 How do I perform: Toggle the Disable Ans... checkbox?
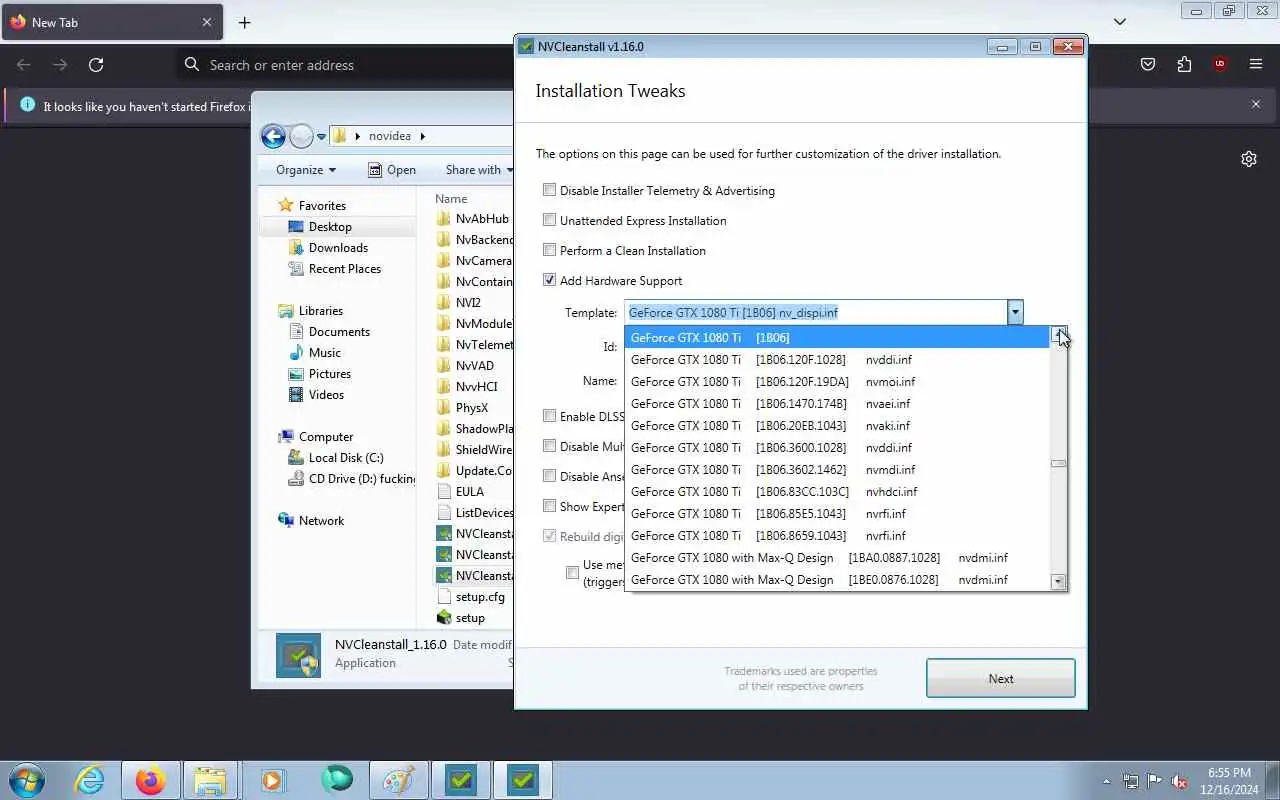click(549, 476)
